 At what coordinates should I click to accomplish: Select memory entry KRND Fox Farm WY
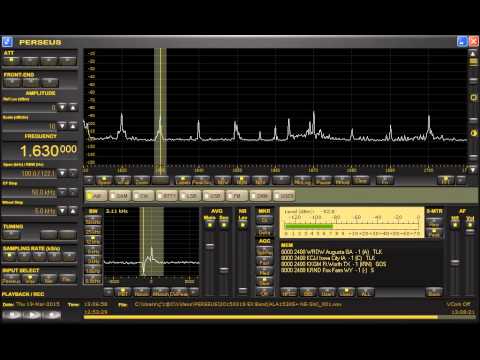pyautogui.click(x=327, y=270)
